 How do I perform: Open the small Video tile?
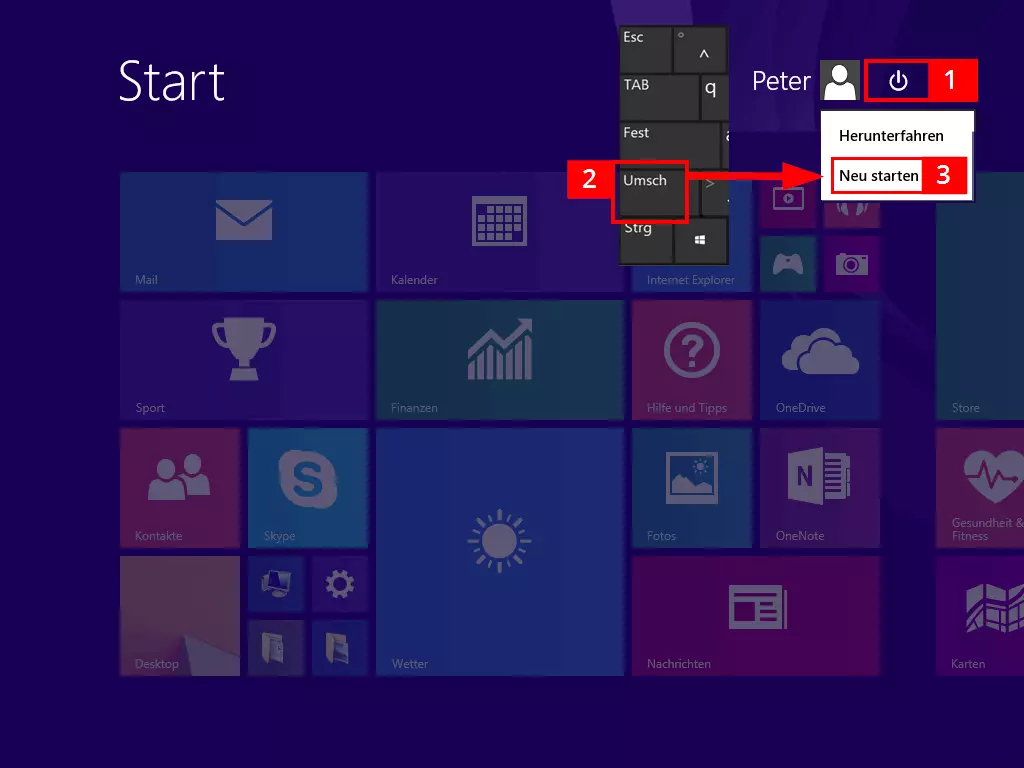tap(788, 201)
